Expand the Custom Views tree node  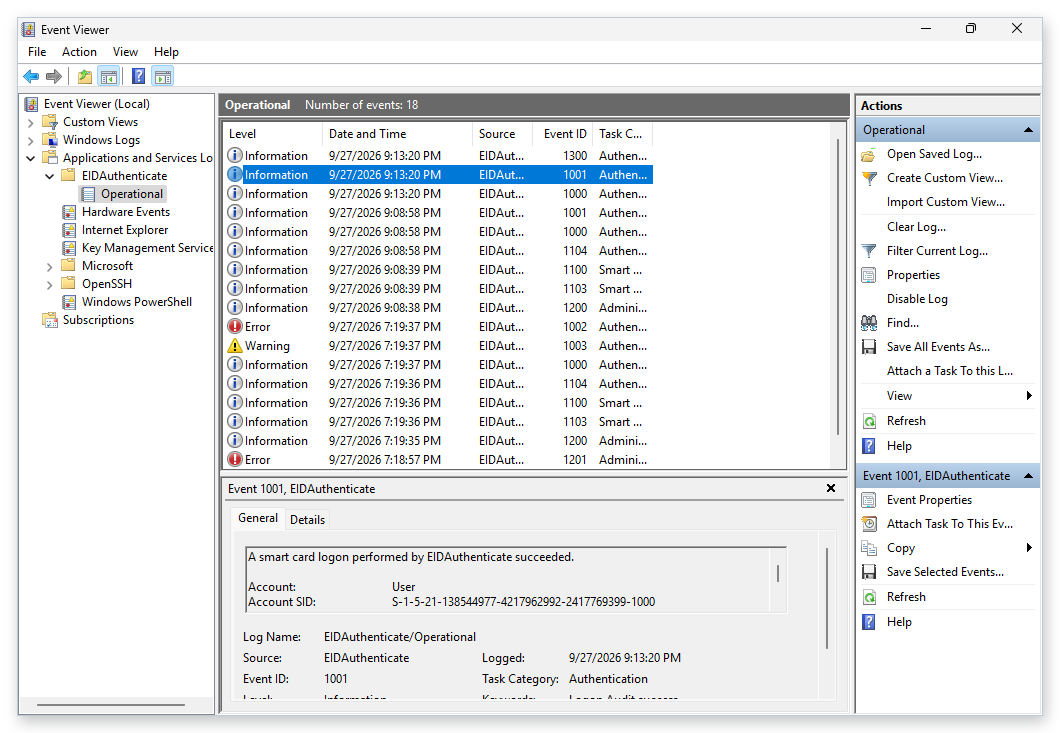pyautogui.click(x=30, y=123)
